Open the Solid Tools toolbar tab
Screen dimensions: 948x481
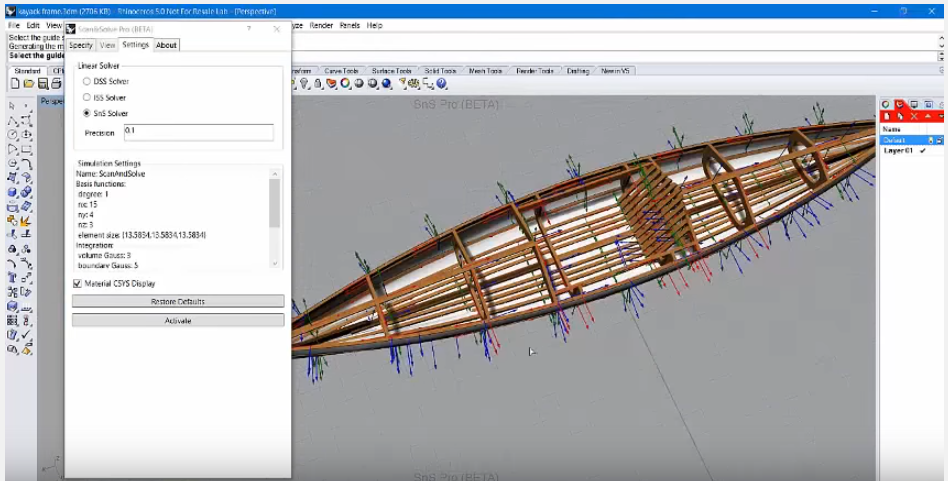coord(440,71)
